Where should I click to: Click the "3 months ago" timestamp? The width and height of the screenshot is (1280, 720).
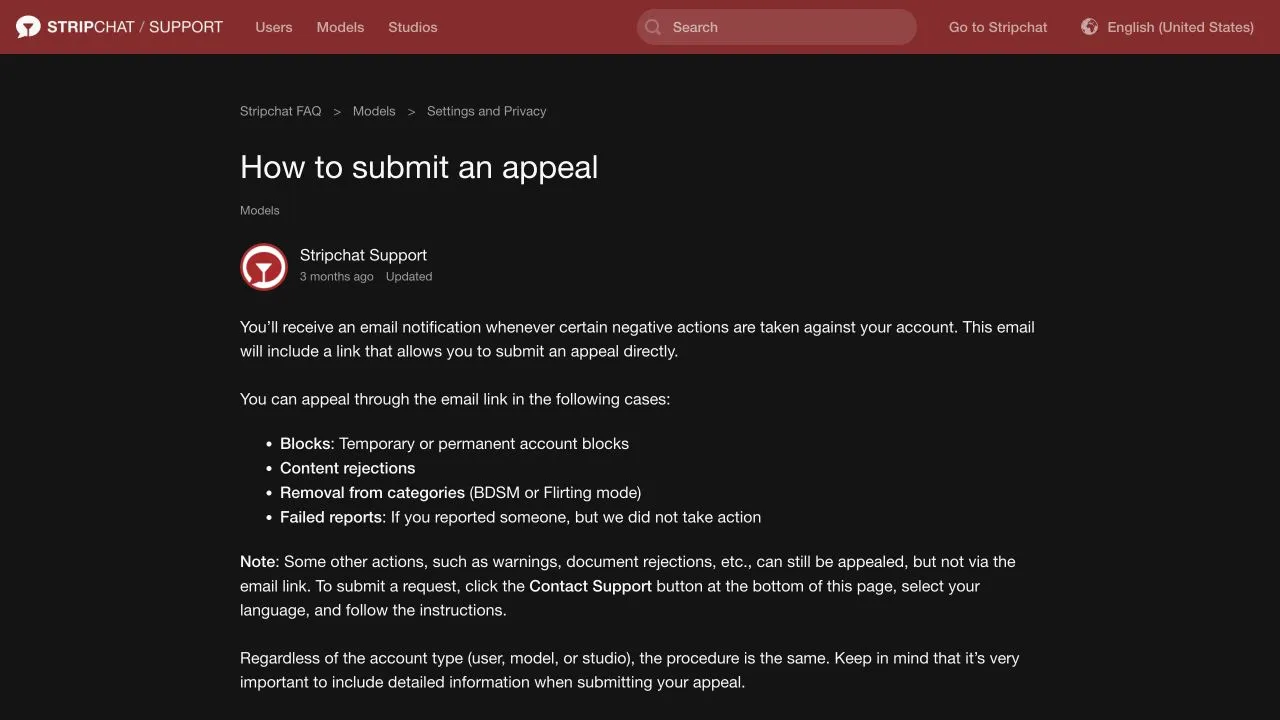coord(337,277)
